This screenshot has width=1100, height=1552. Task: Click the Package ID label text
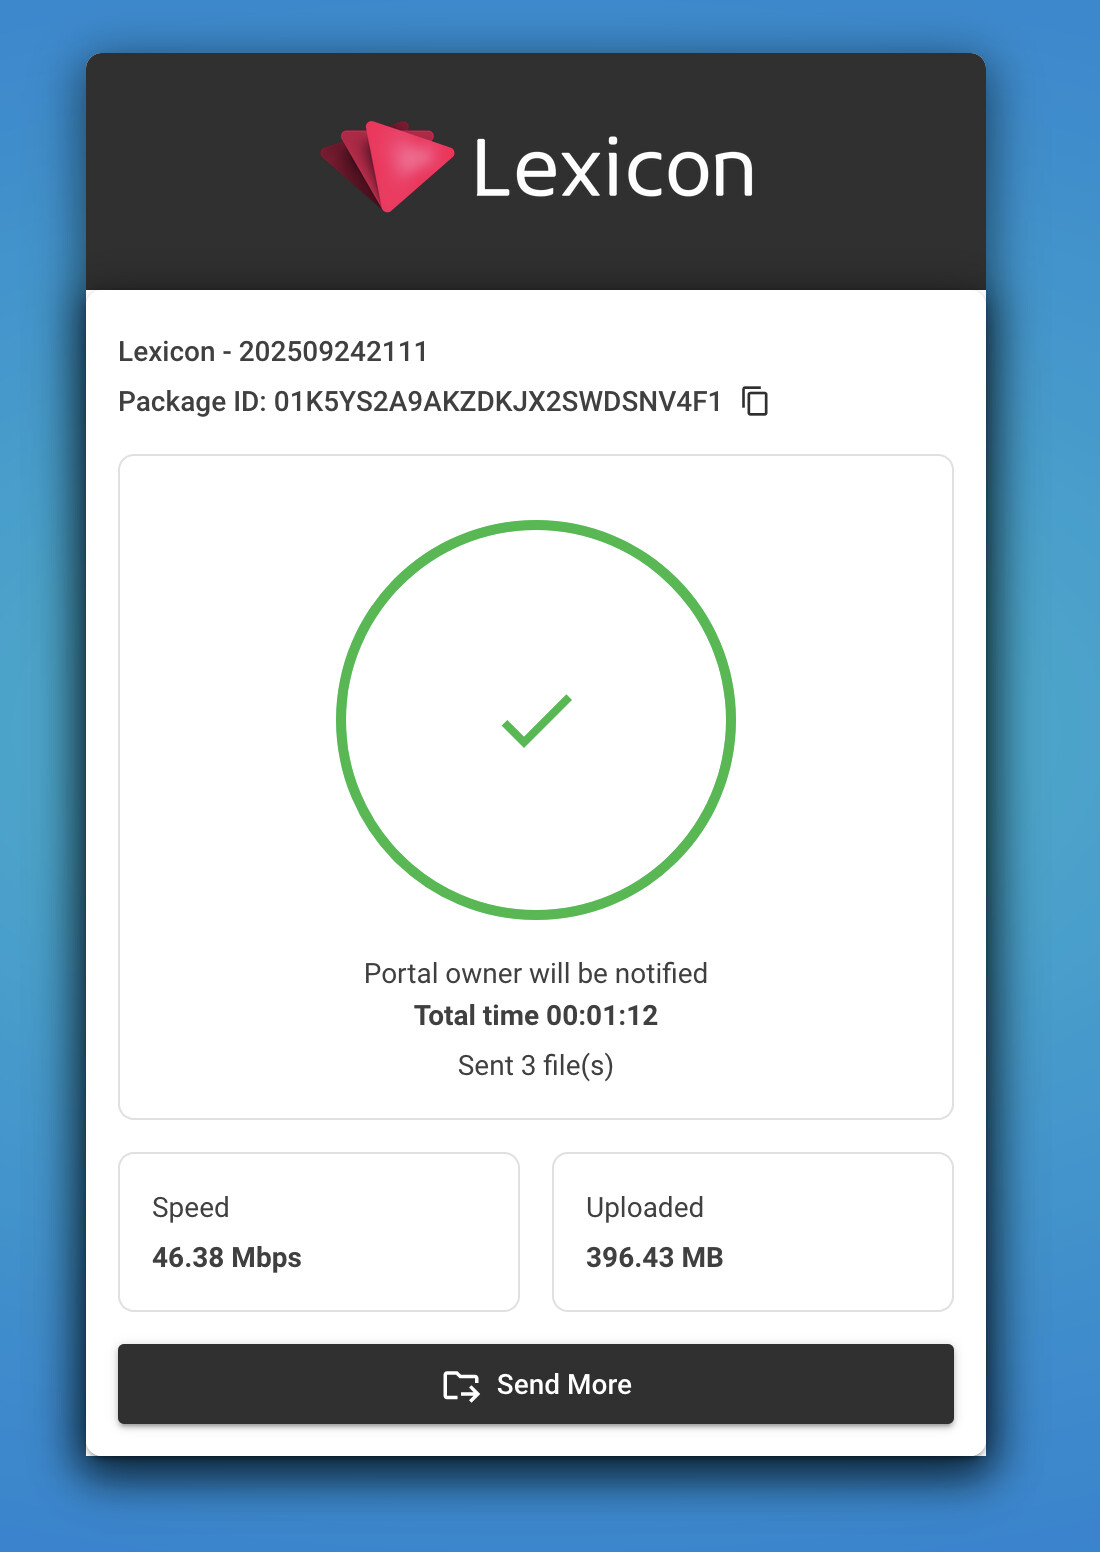click(192, 401)
